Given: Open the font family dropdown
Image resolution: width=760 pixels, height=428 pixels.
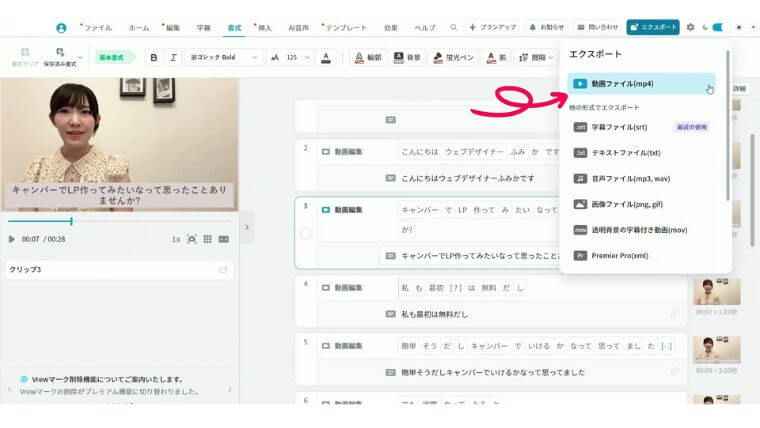Looking at the screenshot, I should 223,57.
